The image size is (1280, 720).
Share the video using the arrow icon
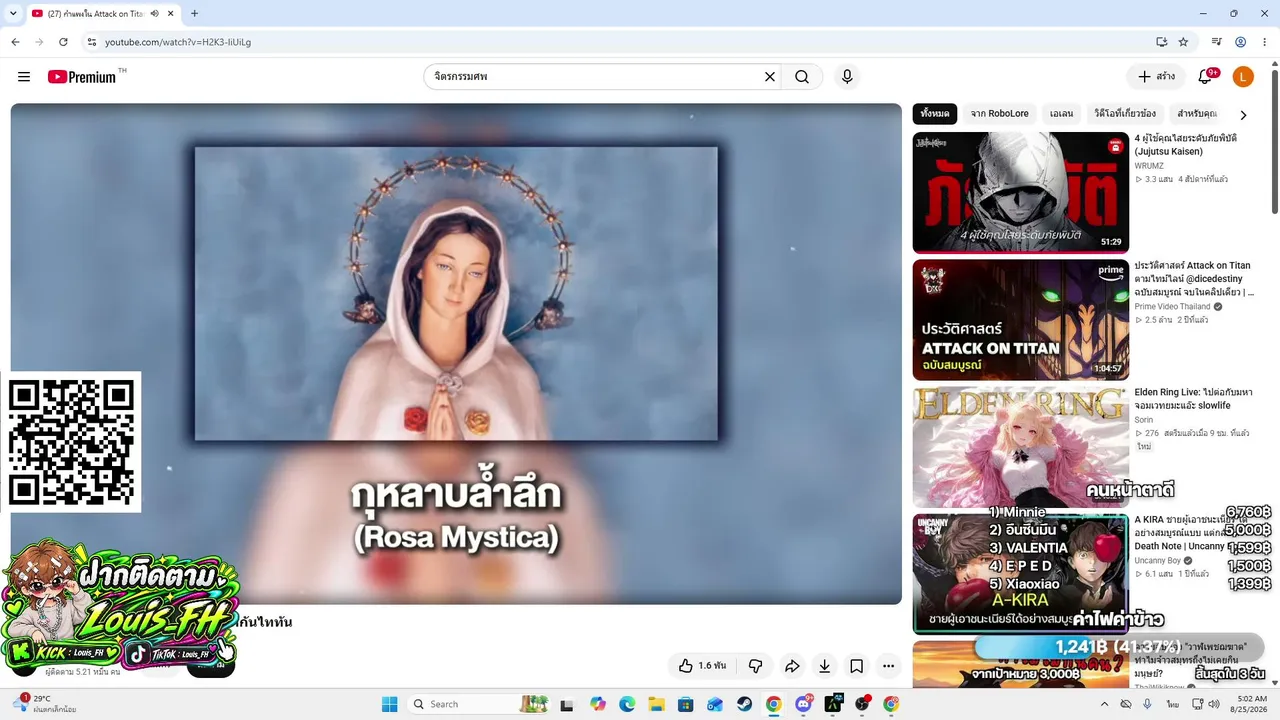[x=792, y=666]
